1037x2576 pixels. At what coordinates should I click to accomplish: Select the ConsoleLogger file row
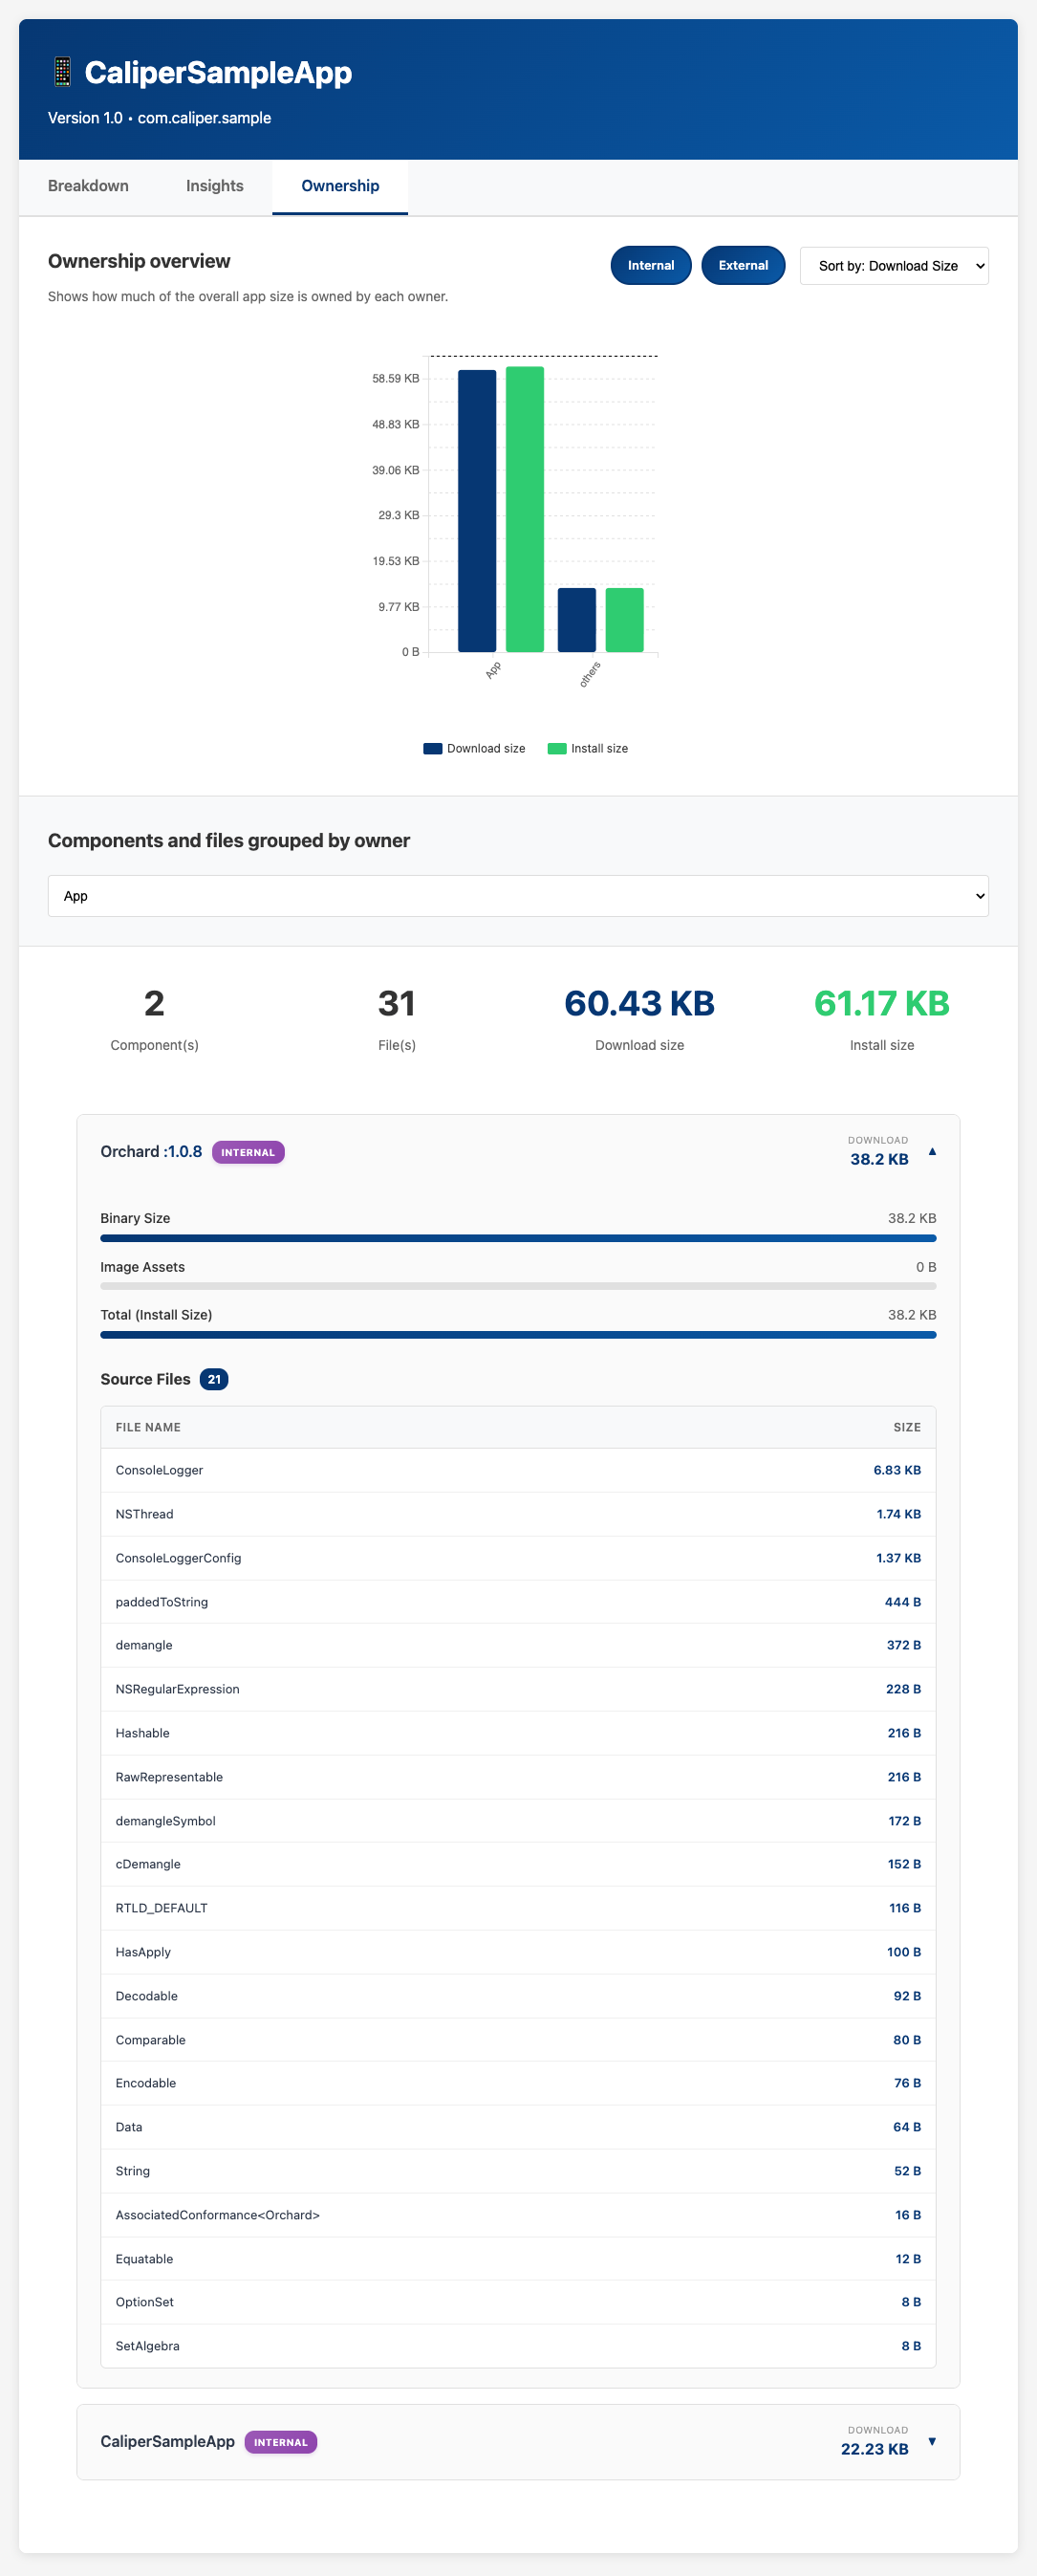coord(518,1470)
